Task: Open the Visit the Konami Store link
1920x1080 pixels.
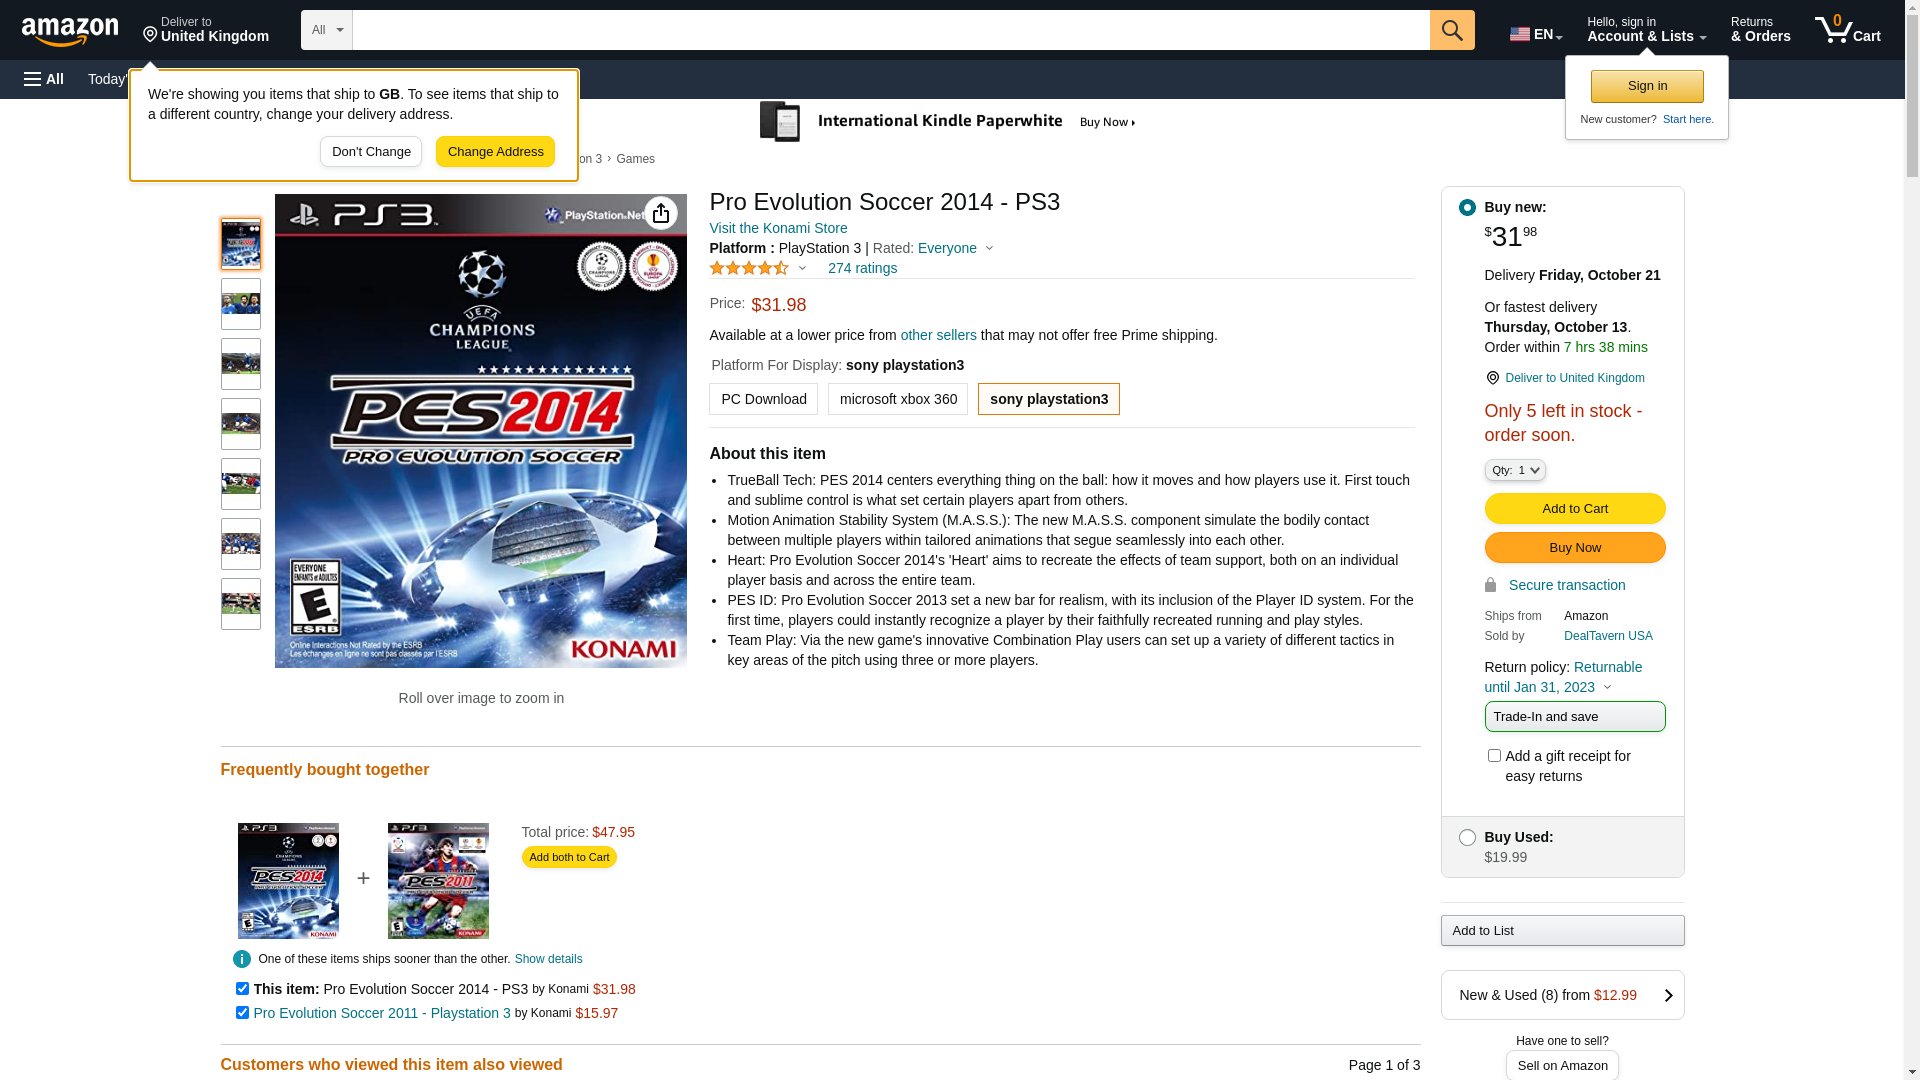Action: (x=778, y=228)
